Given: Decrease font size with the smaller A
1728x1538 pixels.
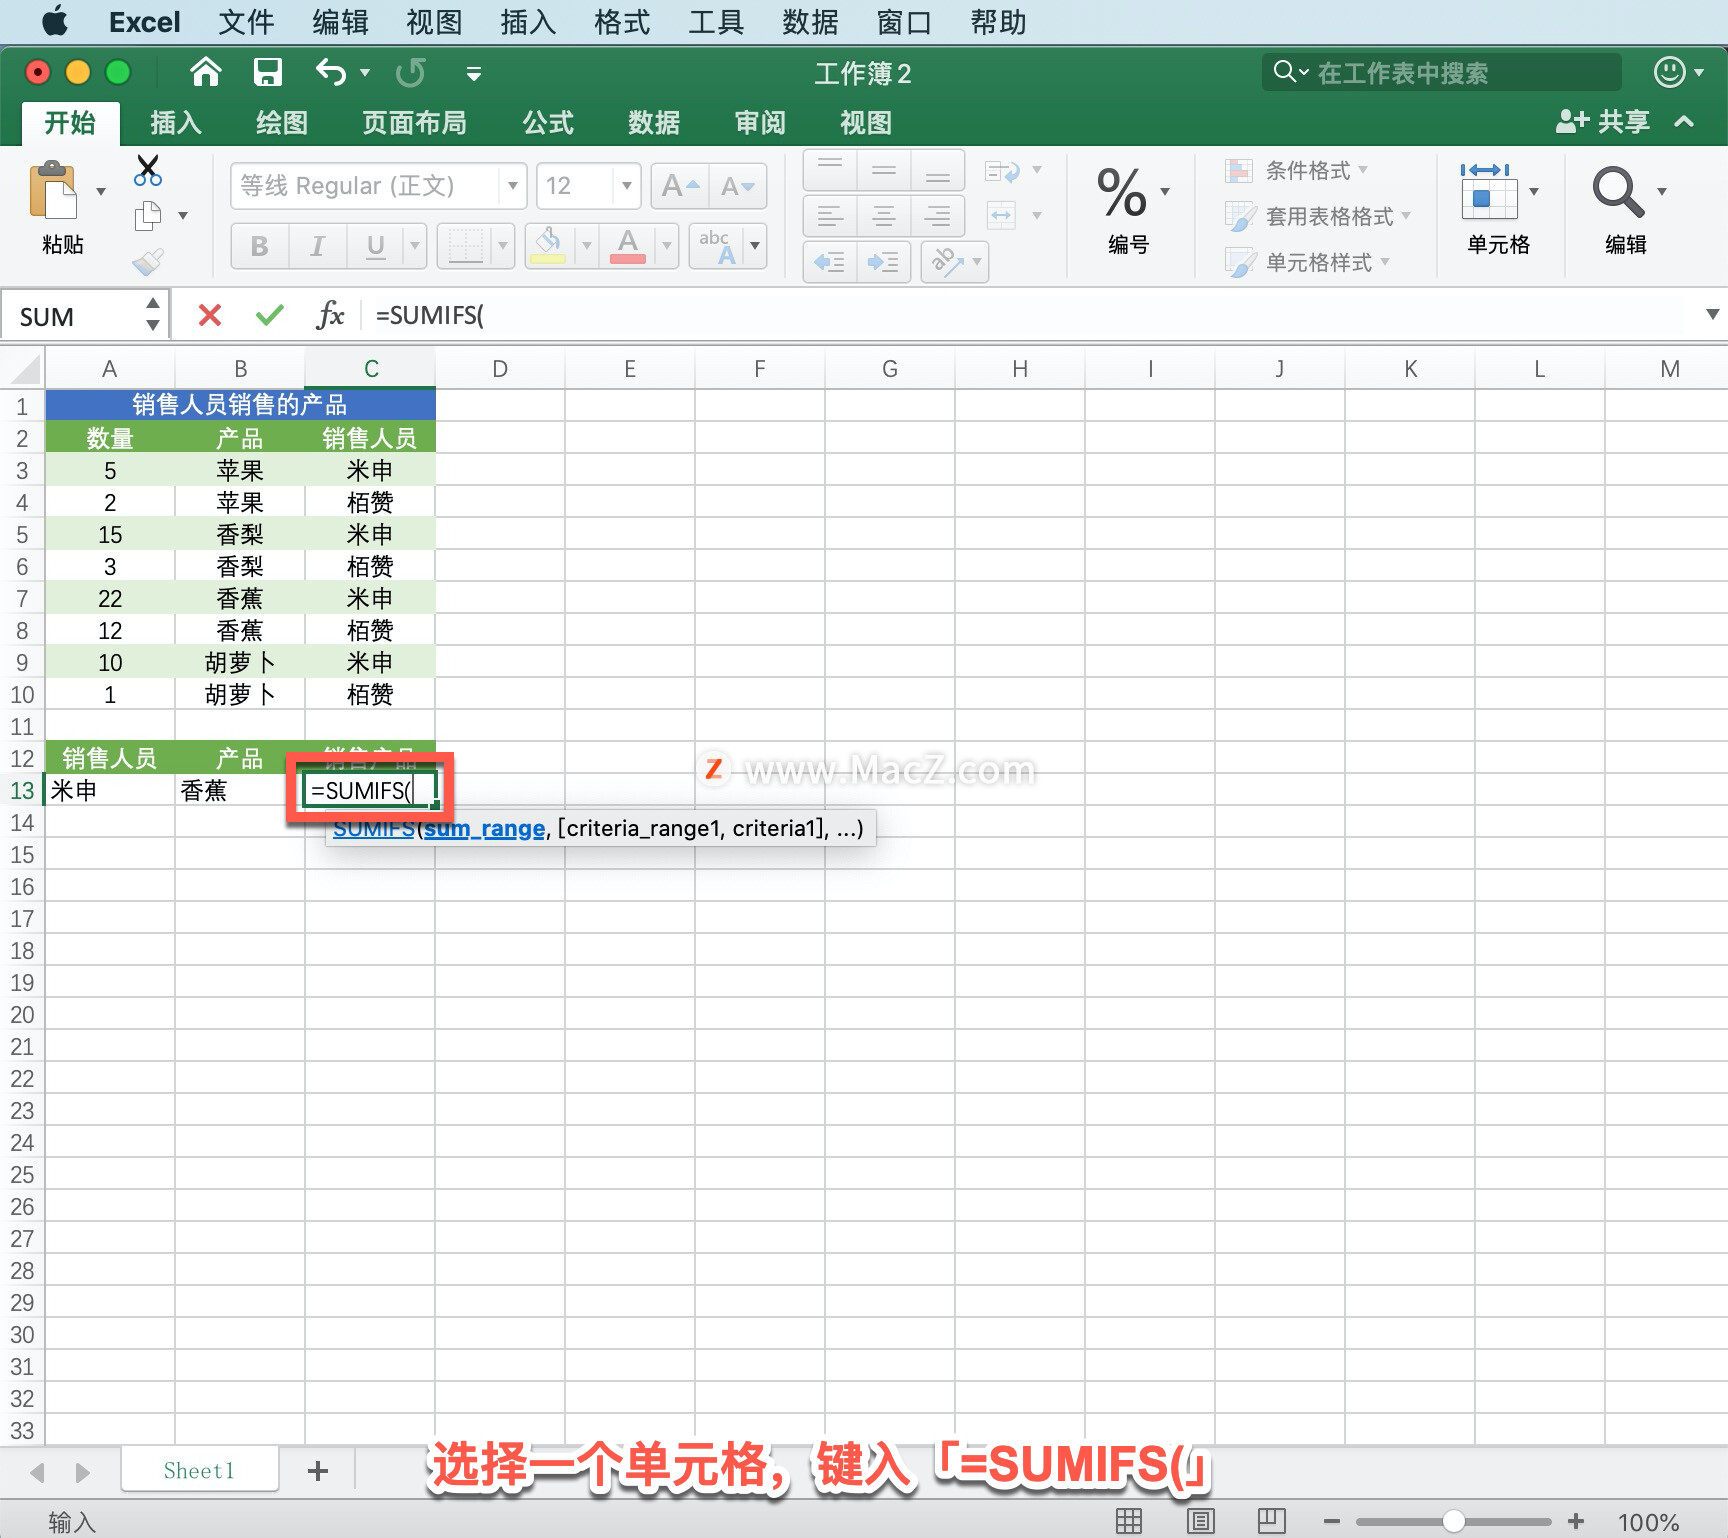Looking at the screenshot, I should [x=738, y=186].
